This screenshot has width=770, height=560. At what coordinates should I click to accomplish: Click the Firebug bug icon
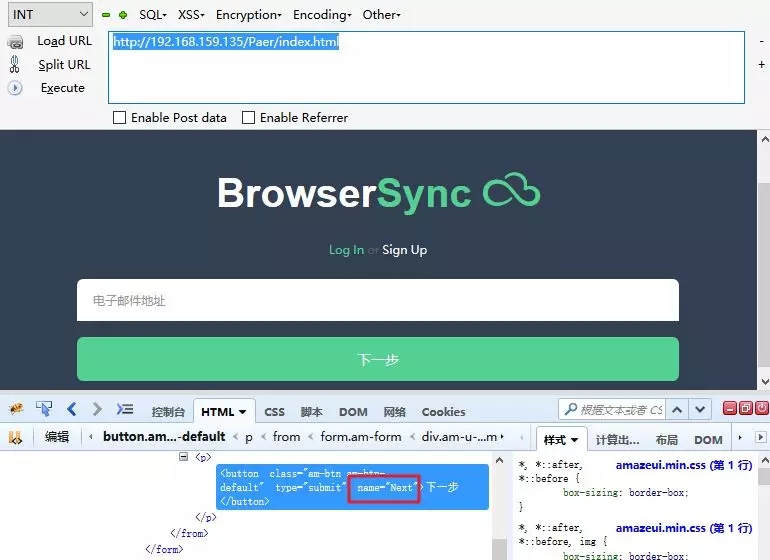16,409
